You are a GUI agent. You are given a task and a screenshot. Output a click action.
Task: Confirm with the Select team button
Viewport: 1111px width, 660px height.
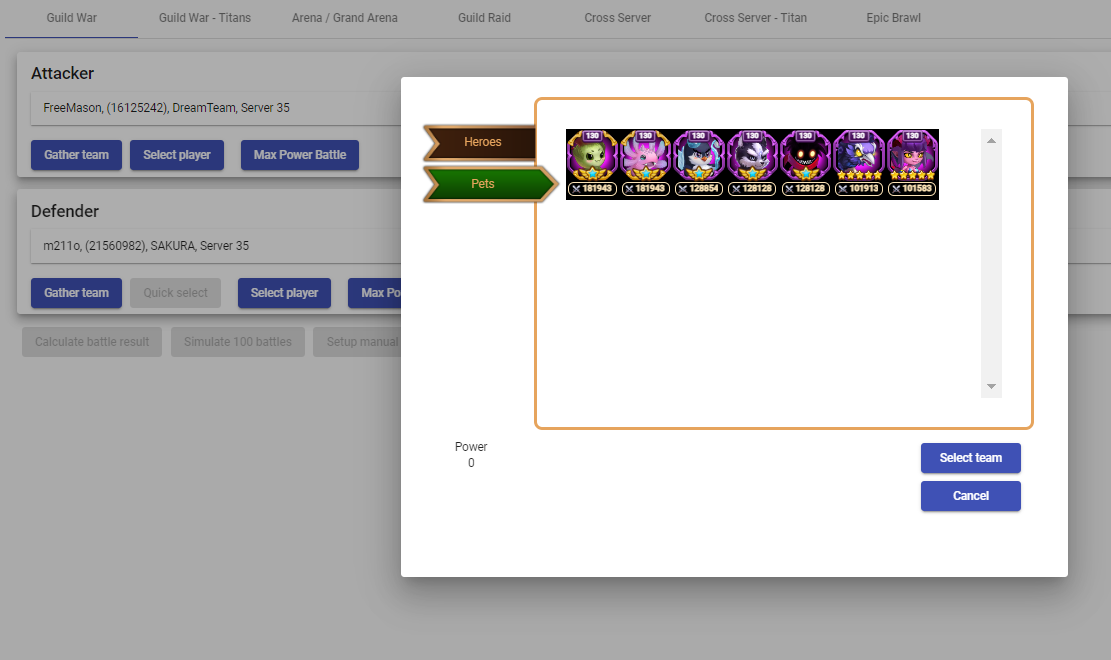click(971, 458)
